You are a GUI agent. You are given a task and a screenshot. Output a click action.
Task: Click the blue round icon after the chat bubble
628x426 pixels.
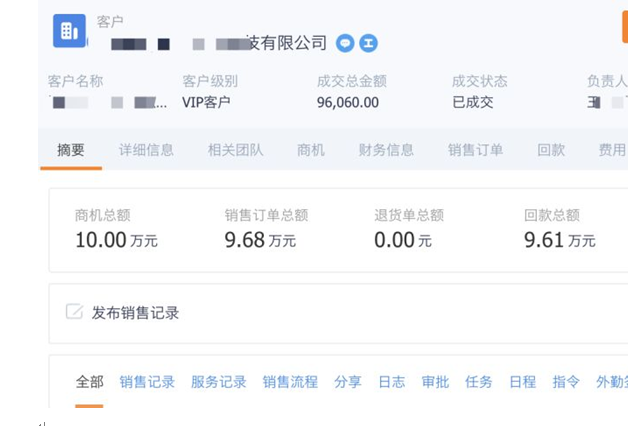368,43
